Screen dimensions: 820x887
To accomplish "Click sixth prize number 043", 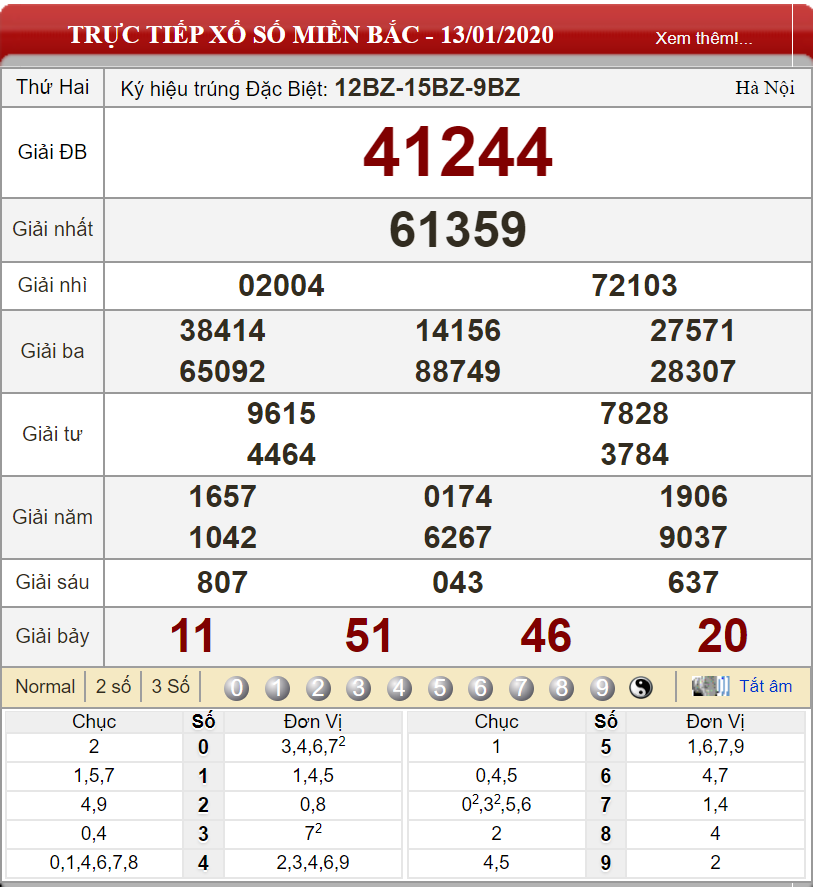I will point(458,583).
